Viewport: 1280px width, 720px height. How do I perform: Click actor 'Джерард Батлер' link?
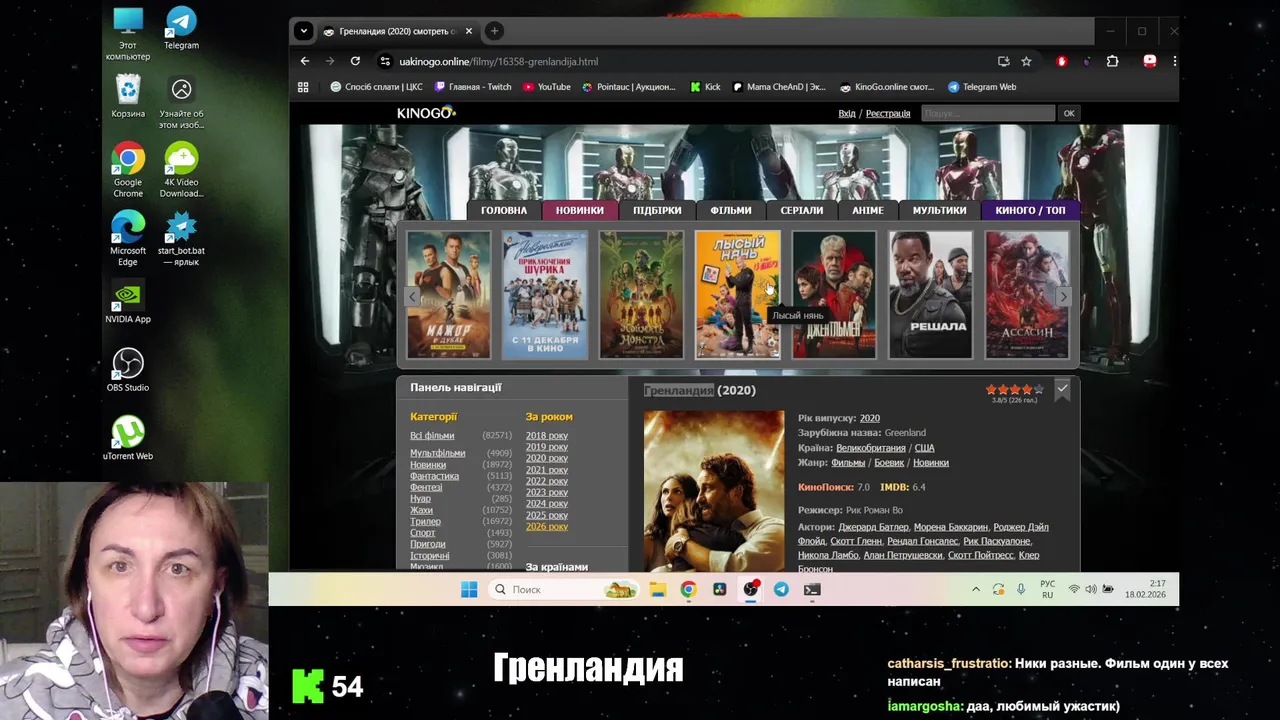pos(873,527)
